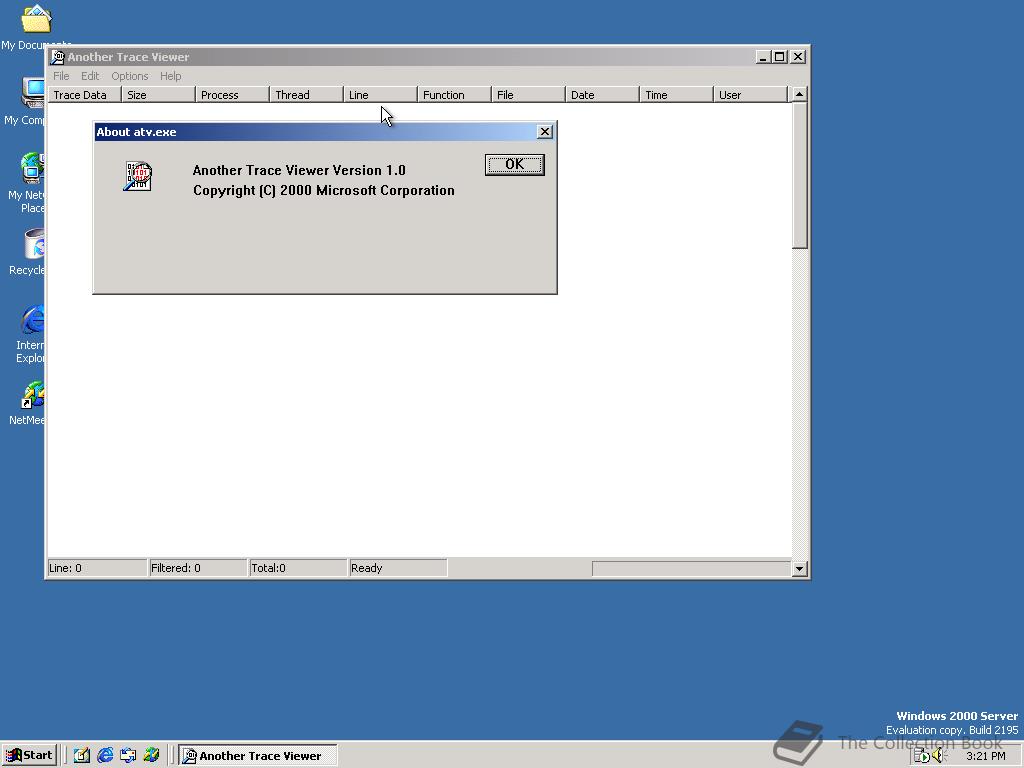Click the volume tray icon
Screen dimensions: 1024x768
pos(939,756)
